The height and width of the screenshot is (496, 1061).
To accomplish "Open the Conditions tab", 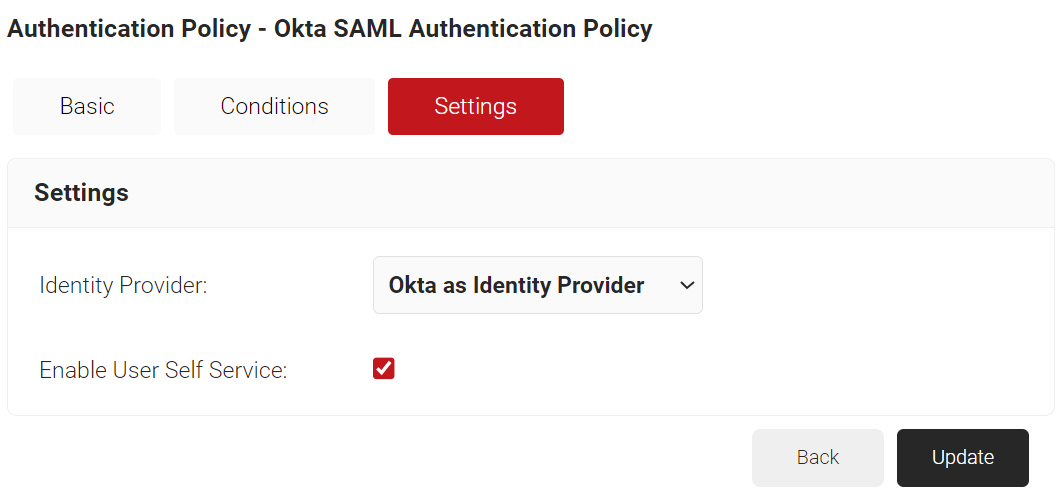I will coord(274,106).
